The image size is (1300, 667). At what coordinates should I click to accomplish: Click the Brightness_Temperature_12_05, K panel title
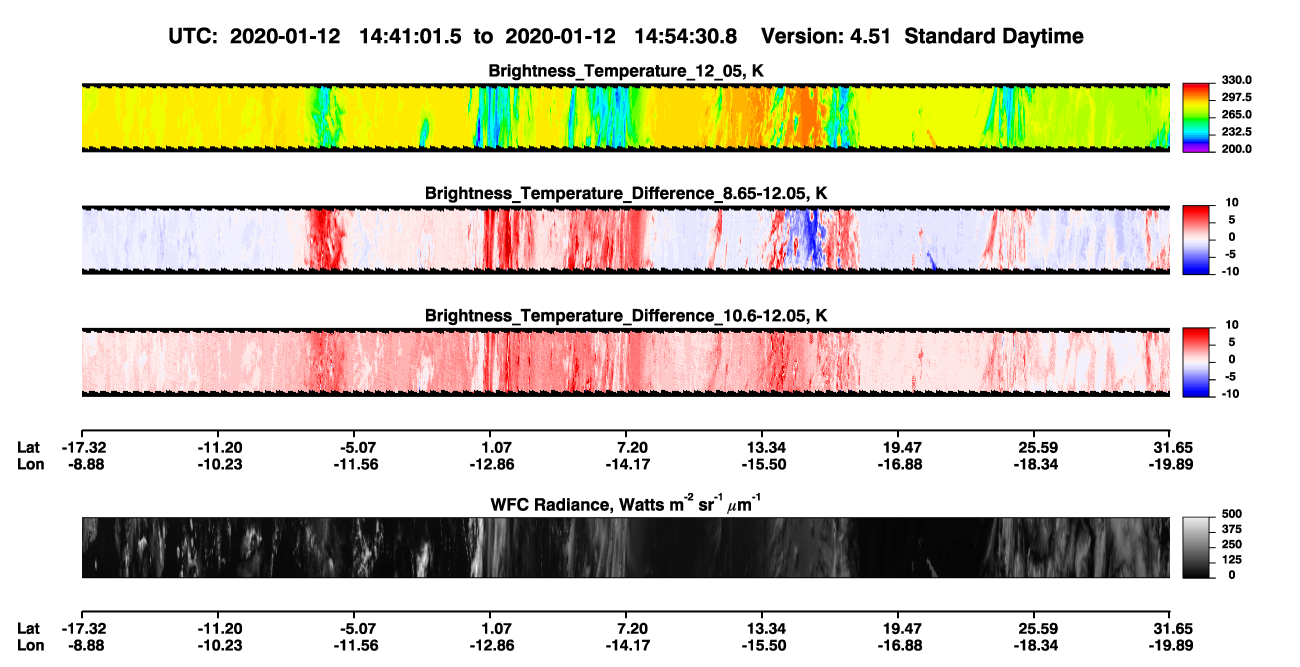tap(625, 71)
